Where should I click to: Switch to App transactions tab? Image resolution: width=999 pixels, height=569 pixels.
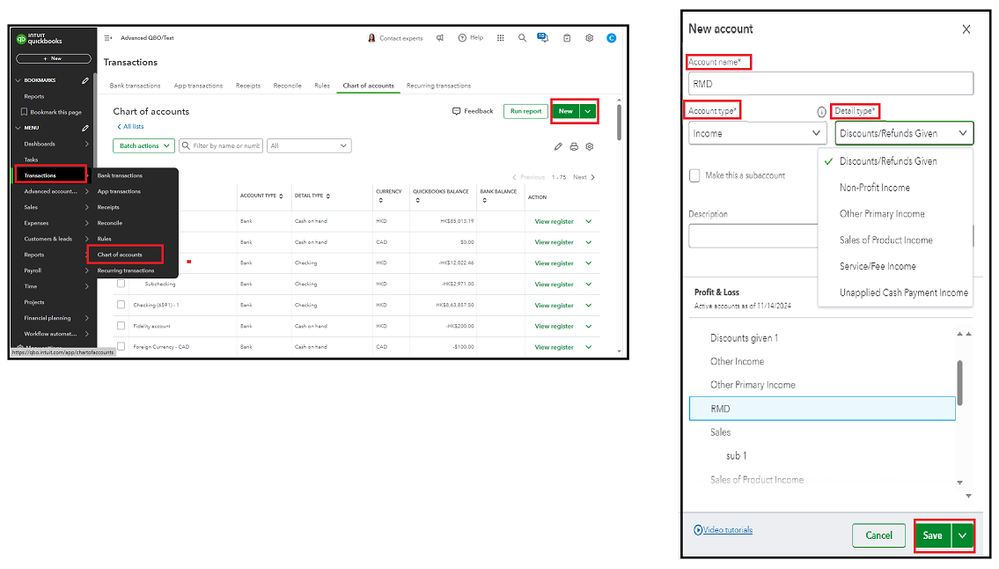(198, 85)
